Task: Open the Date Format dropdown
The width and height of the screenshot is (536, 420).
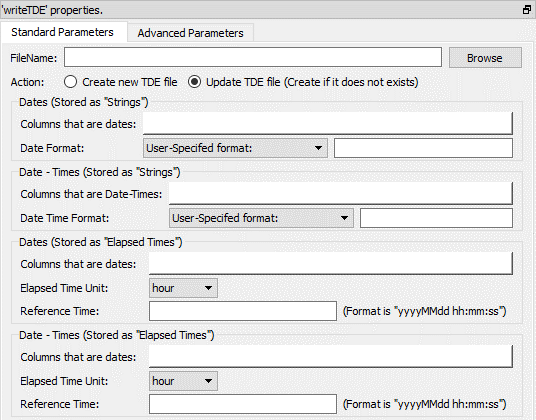Action: [x=235, y=148]
